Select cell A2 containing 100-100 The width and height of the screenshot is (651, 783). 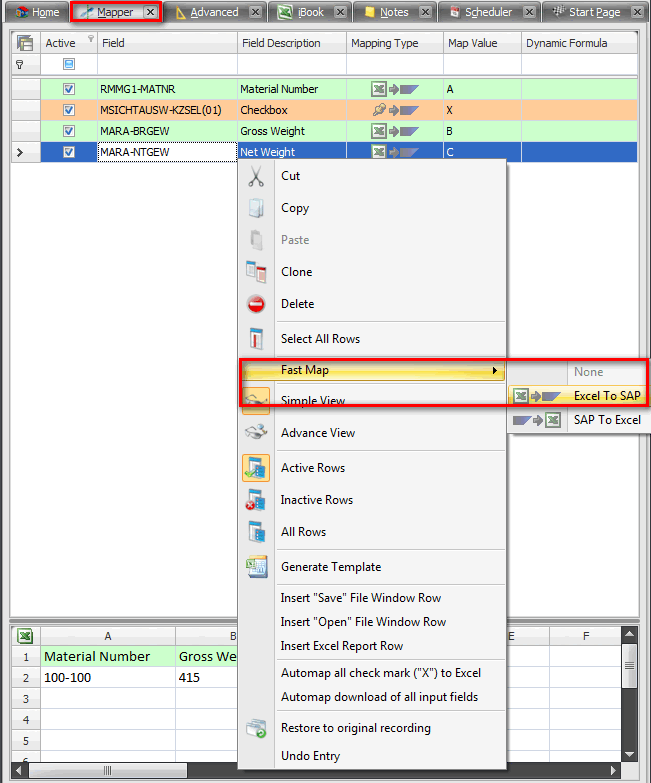coord(107,677)
